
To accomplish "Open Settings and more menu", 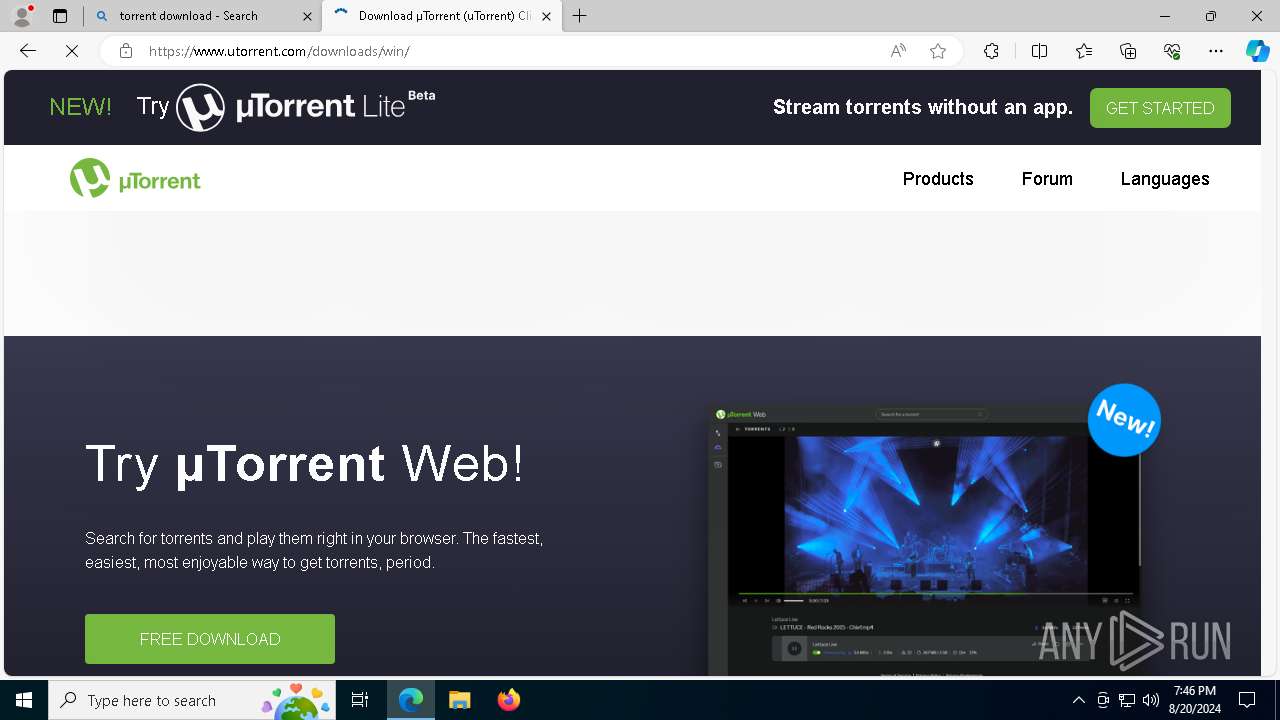I will coord(1216,51).
